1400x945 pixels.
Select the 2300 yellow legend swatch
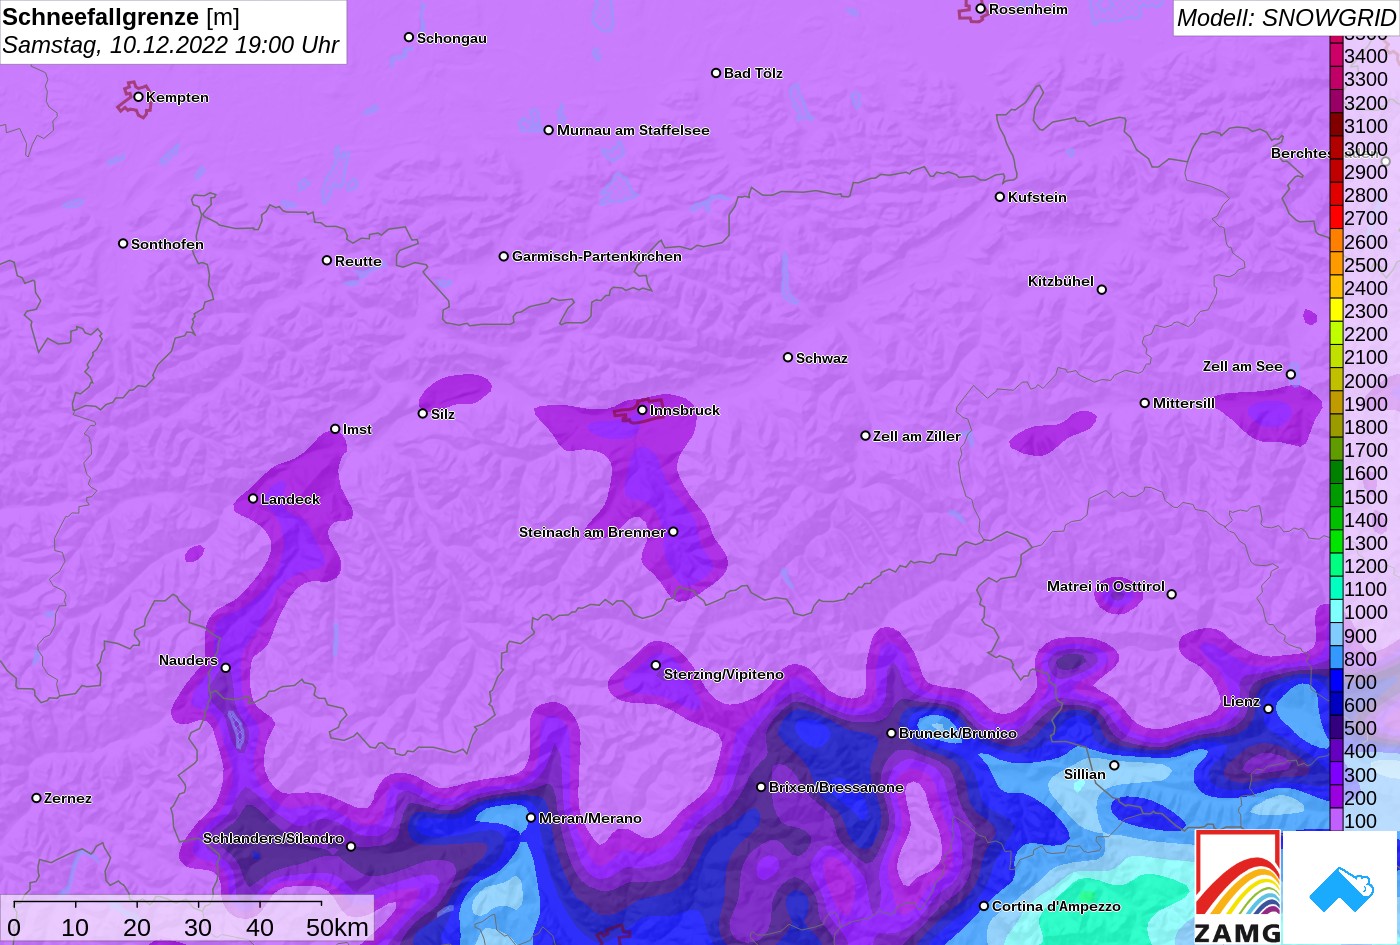tap(1336, 311)
